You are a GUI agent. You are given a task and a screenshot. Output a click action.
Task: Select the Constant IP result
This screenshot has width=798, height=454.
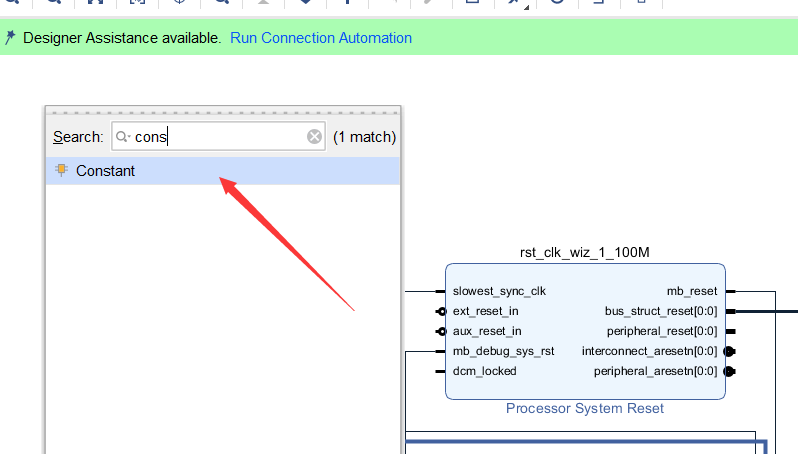coord(106,171)
